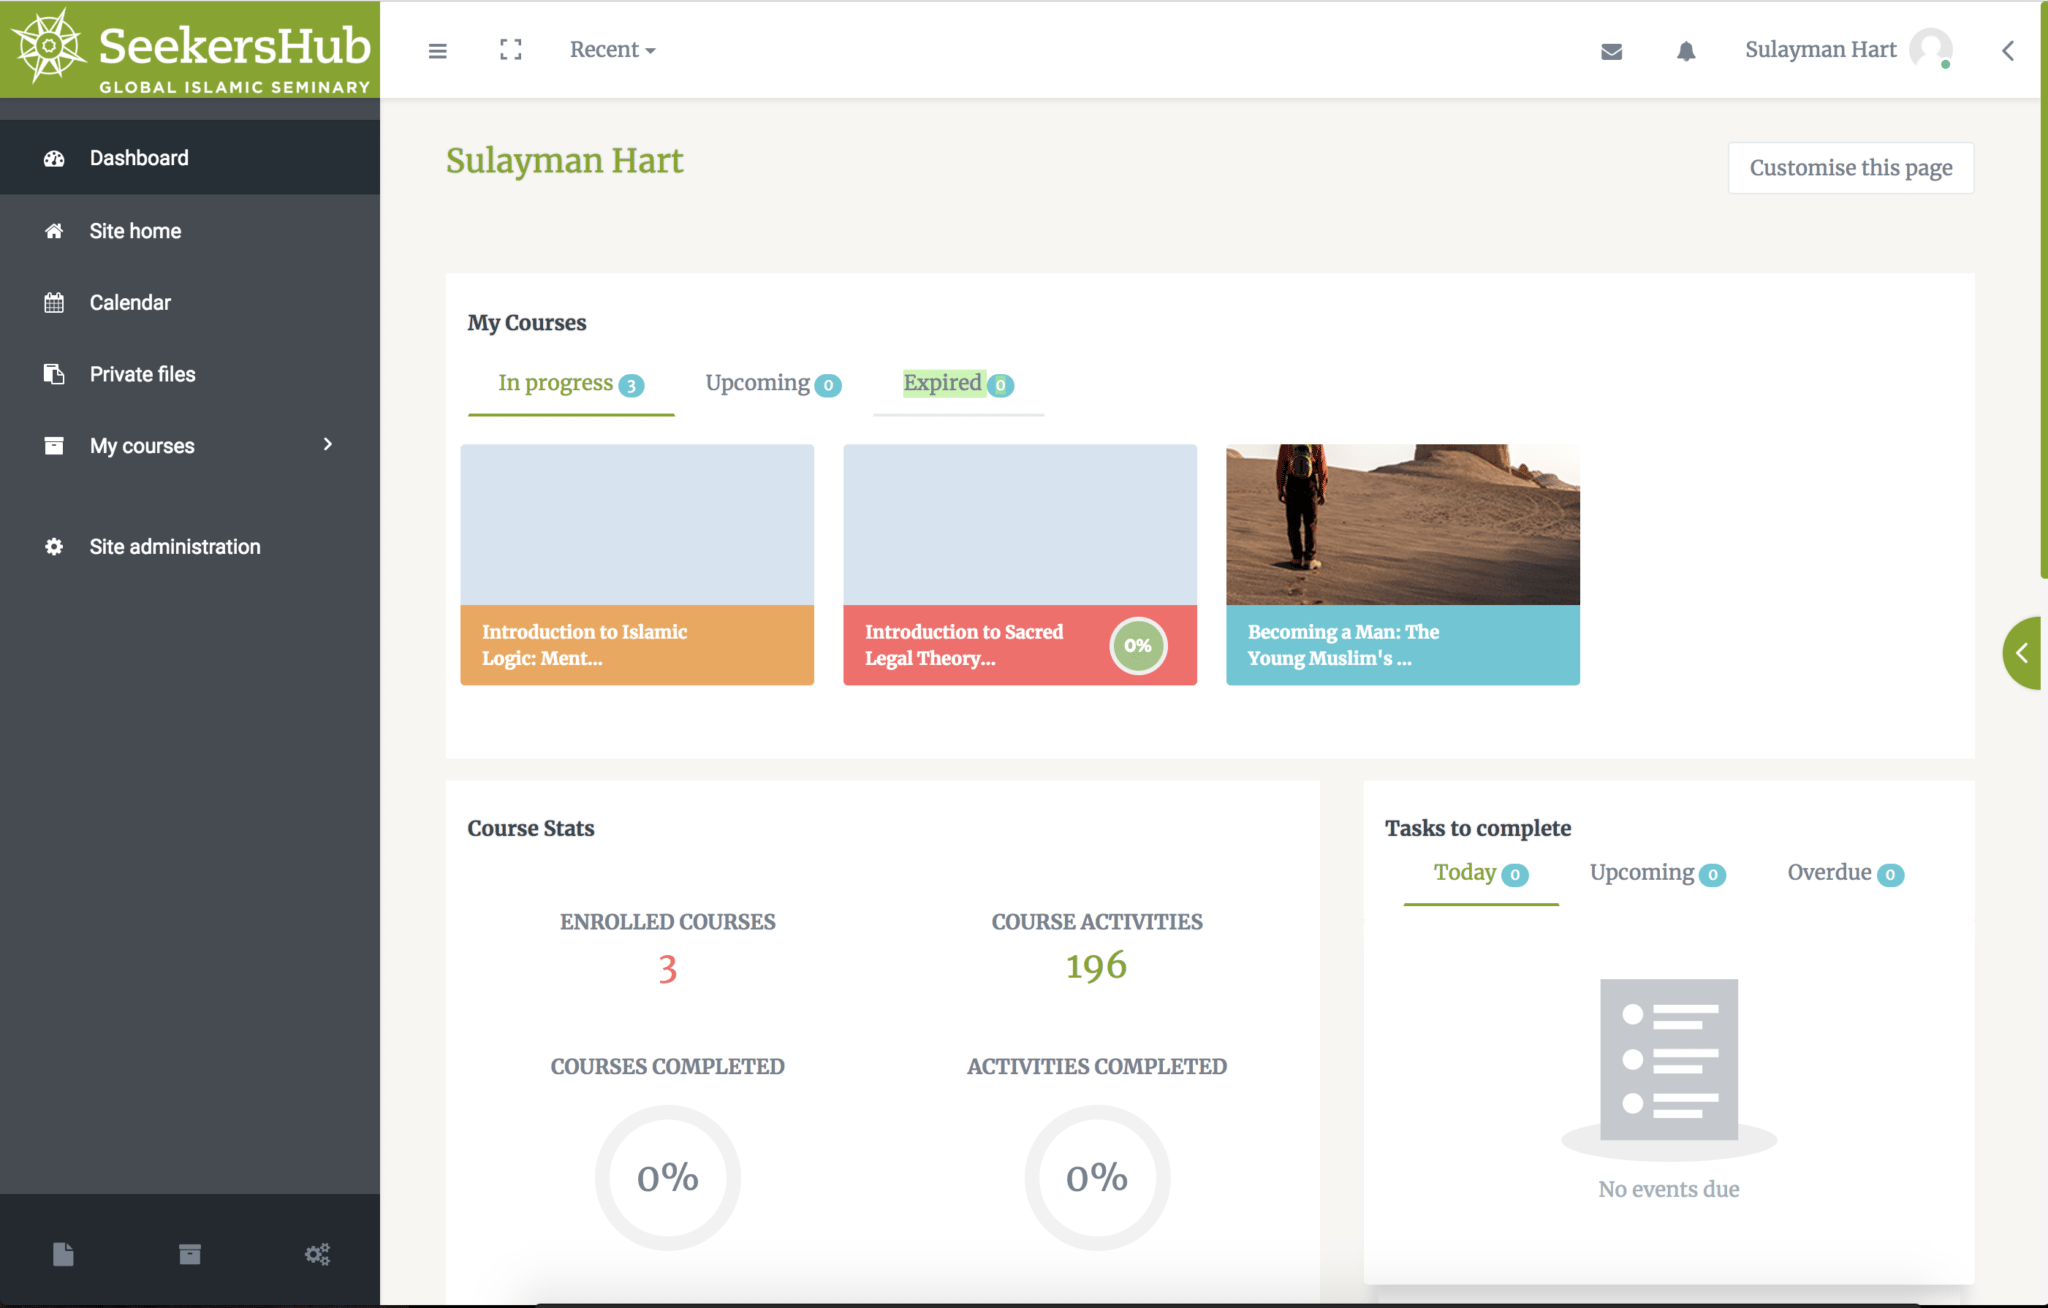
Task: Open Private files in sidebar
Action: point(190,374)
